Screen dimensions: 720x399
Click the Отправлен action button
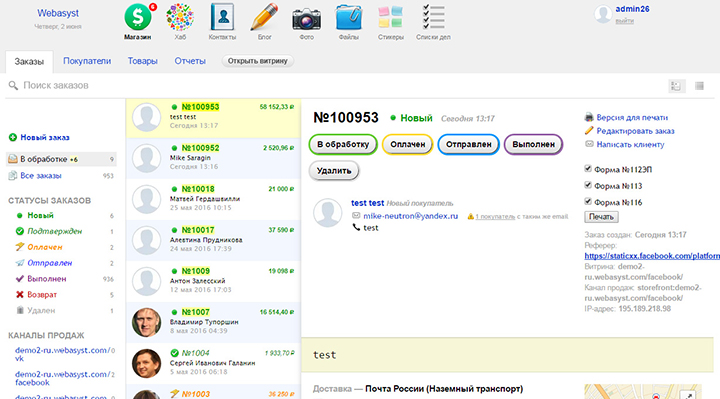point(468,144)
